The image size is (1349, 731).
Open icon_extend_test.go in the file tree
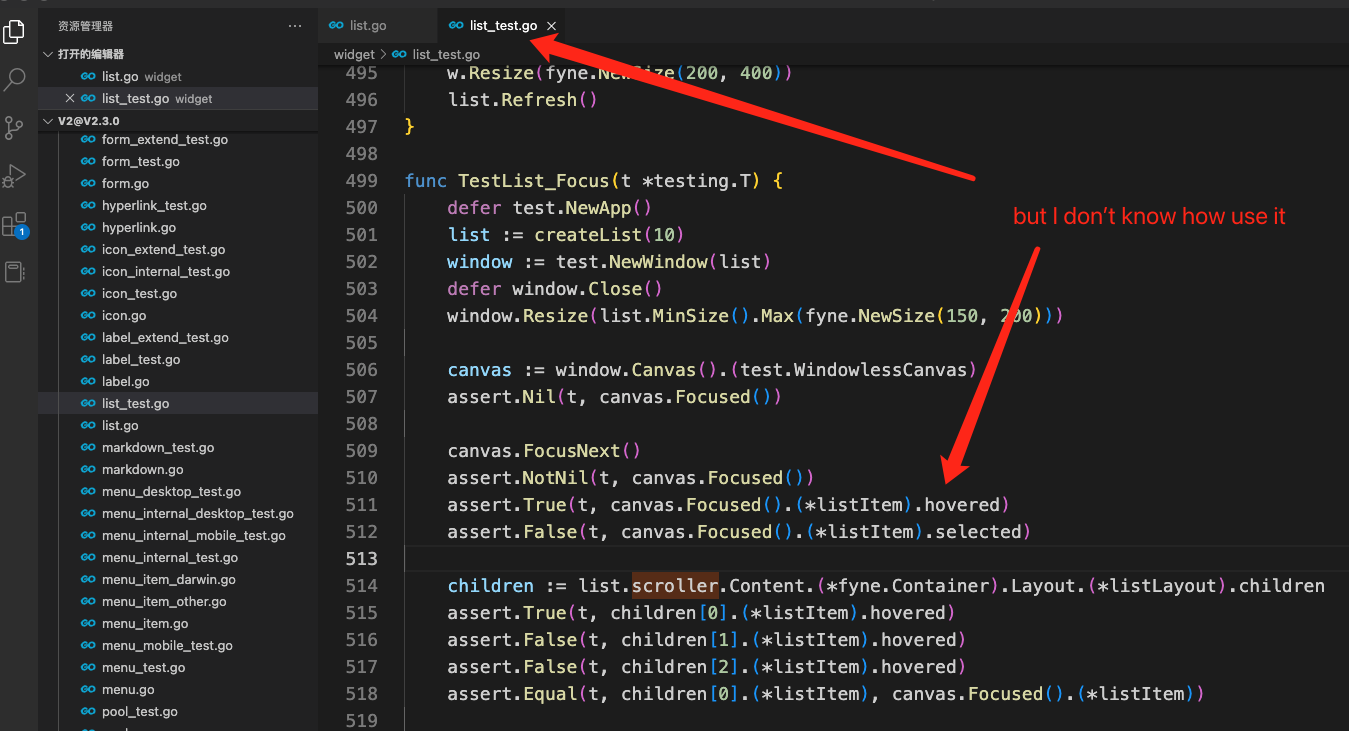click(178, 250)
